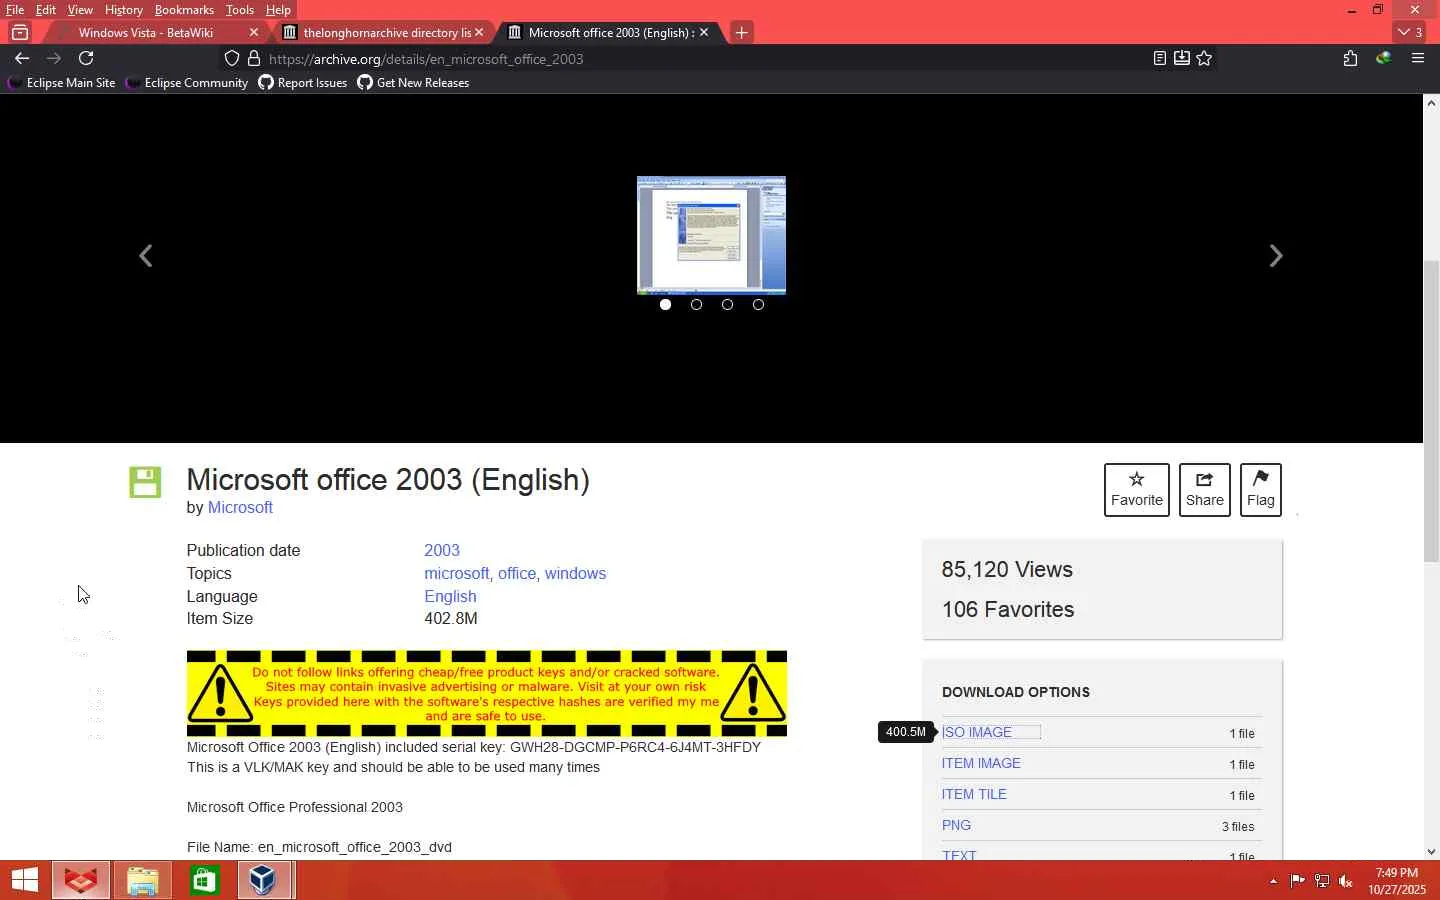Open the ITEM TILE download link
The width and height of the screenshot is (1440, 900).
pyautogui.click(x=974, y=795)
